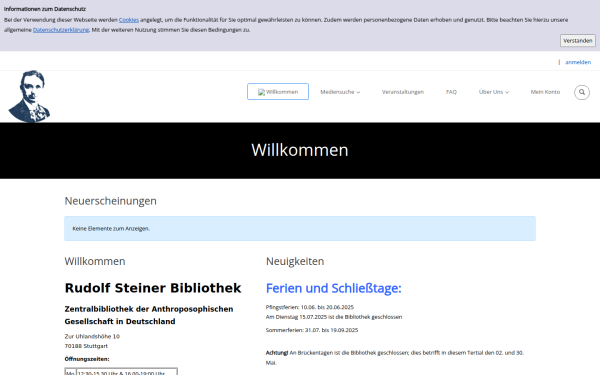Follow the anmelden link

click(578, 62)
